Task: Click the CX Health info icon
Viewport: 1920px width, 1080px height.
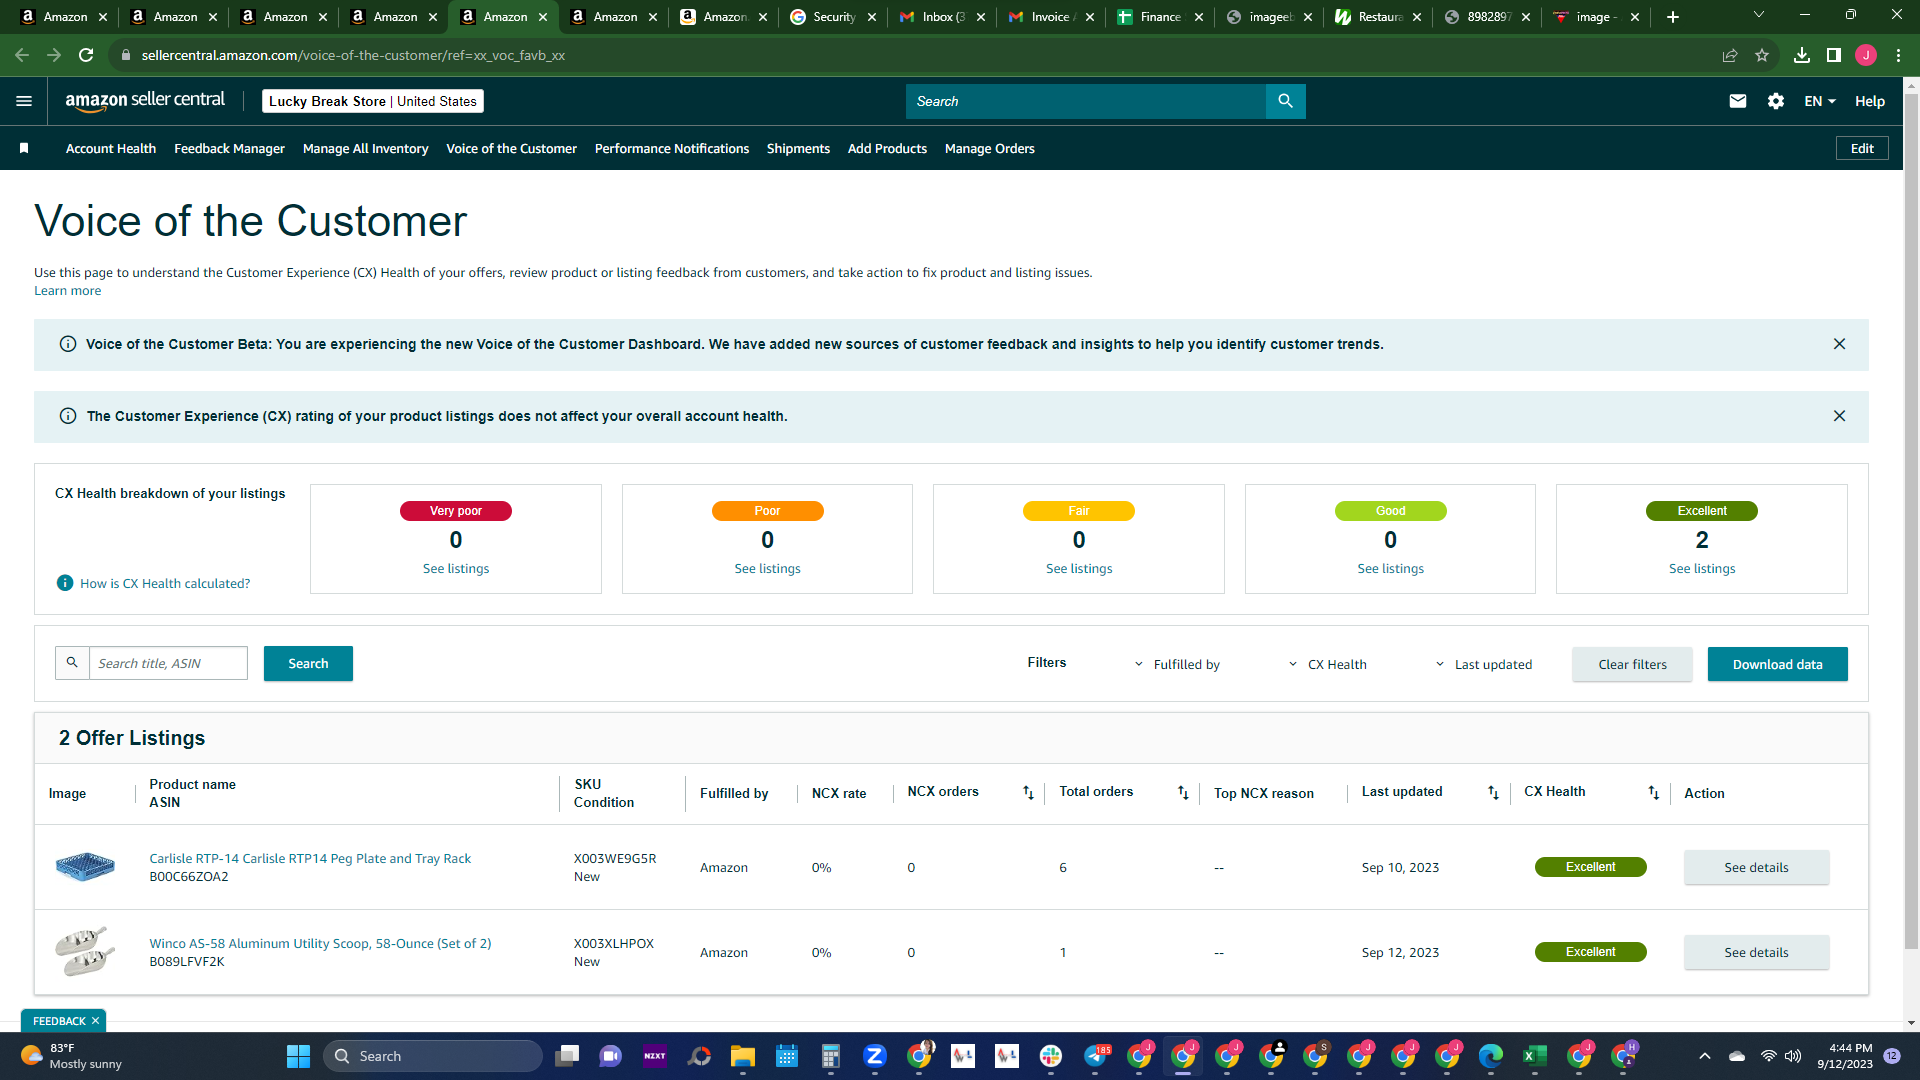Action: click(65, 583)
